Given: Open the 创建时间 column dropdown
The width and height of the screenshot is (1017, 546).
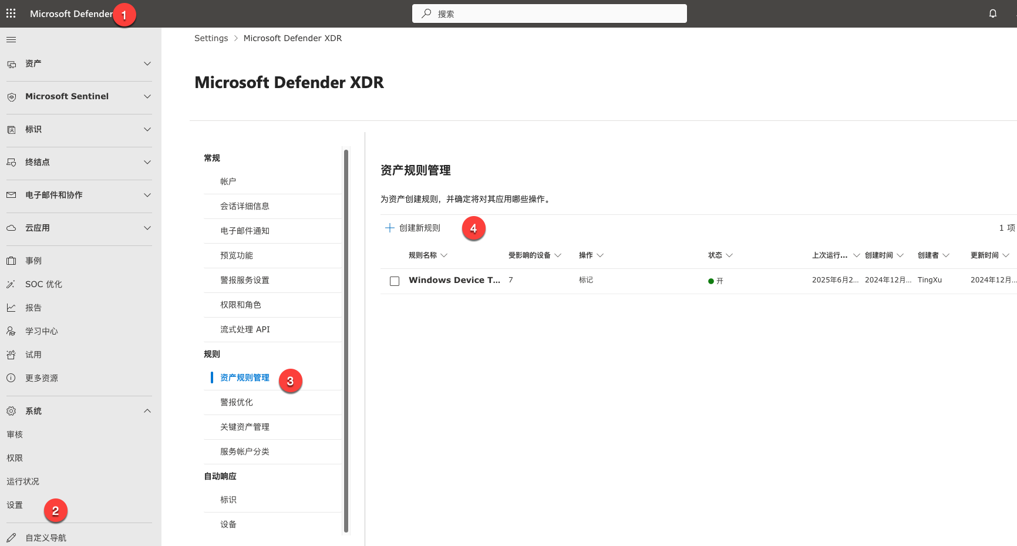Looking at the screenshot, I should pos(900,255).
